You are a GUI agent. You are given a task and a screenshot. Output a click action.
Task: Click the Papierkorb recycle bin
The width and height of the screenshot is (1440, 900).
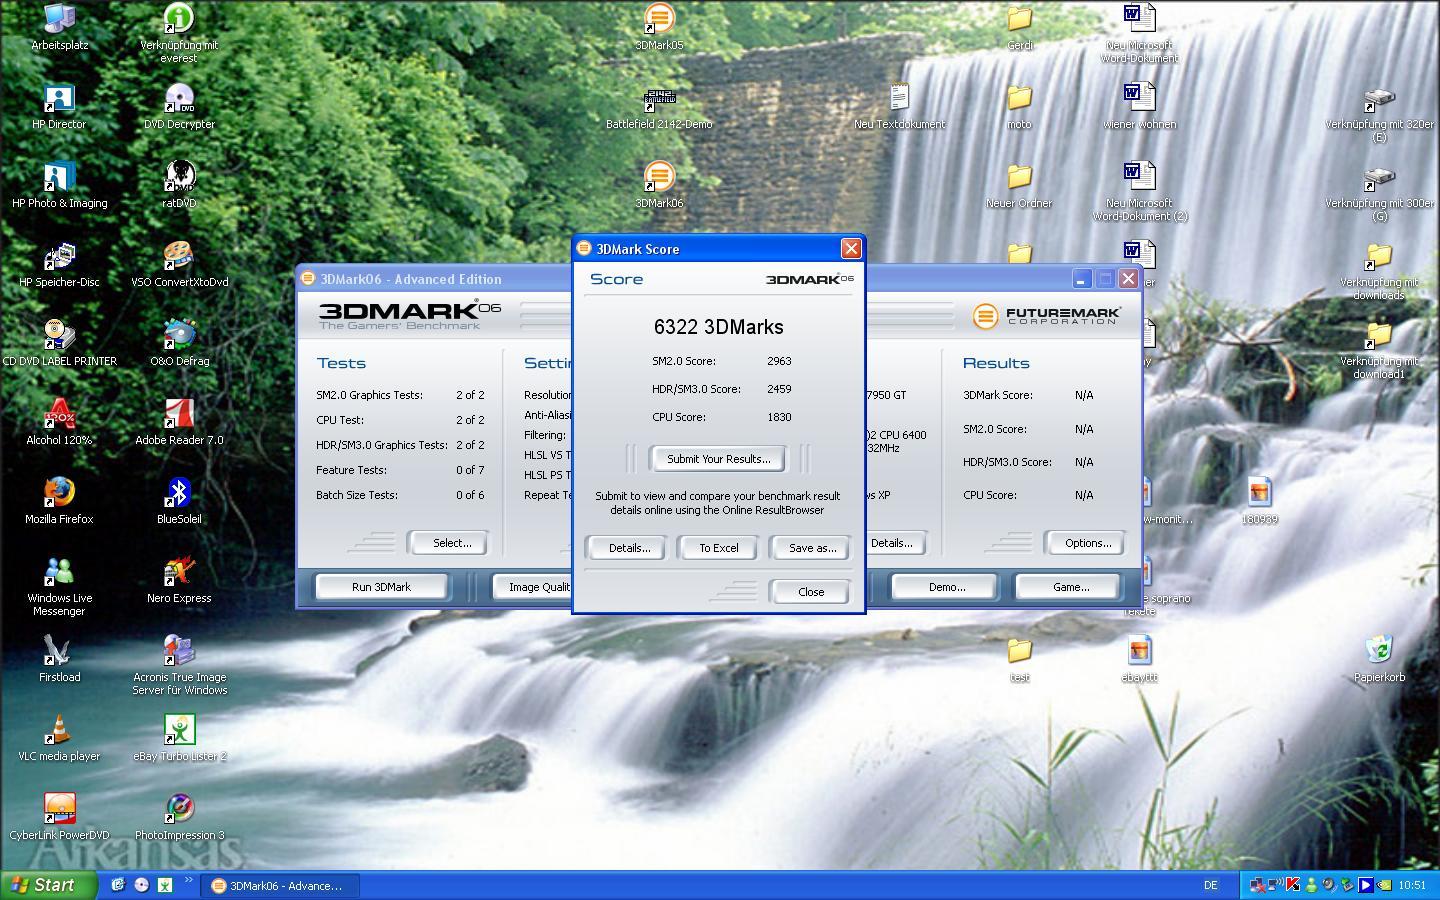pyautogui.click(x=1379, y=659)
